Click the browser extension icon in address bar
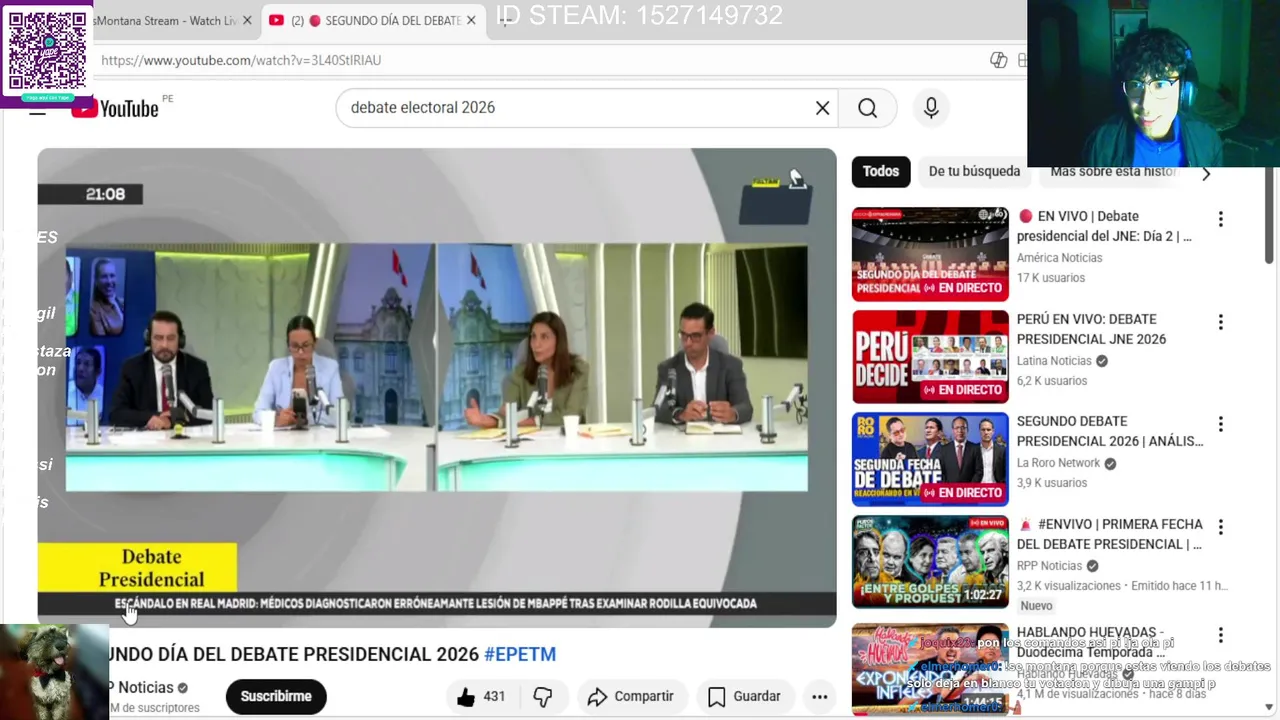Viewport: 1280px width, 720px height. [998, 61]
